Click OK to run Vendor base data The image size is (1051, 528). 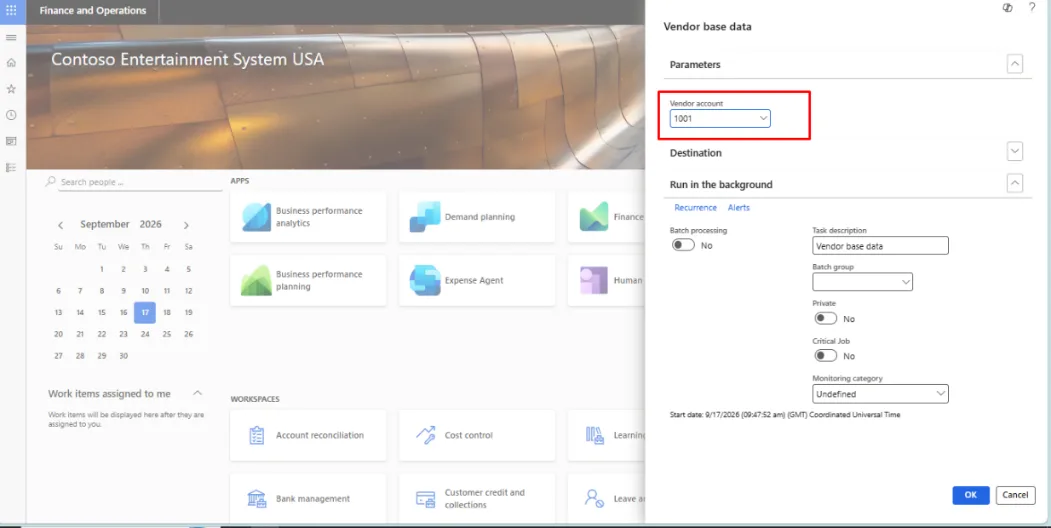pos(971,495)
